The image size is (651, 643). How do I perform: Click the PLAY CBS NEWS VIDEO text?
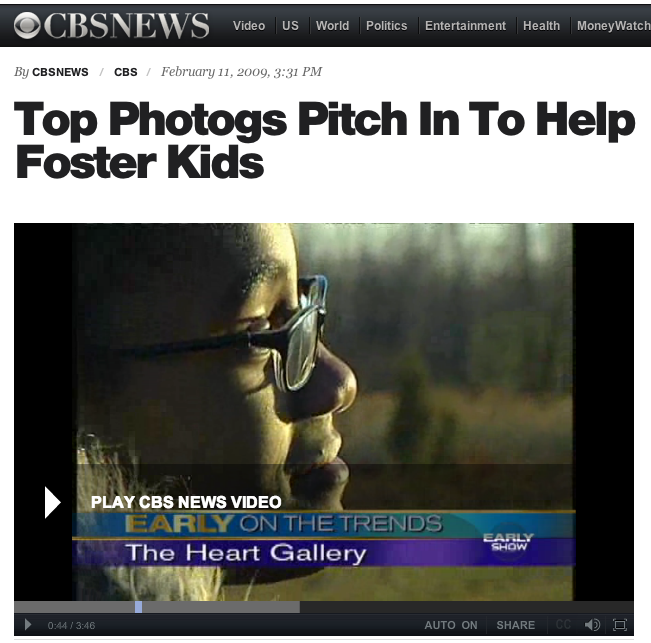tap(186, 502)
